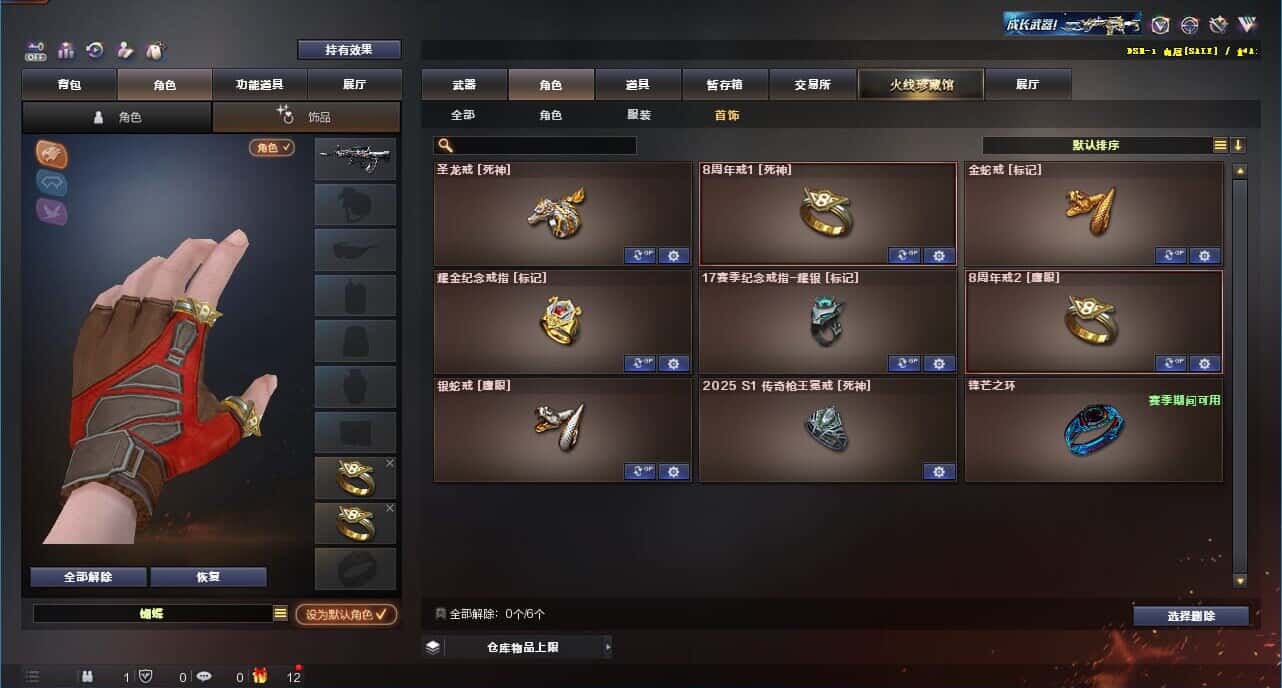Viewport: 1282px width, 688px height.
Task: Expand the 仓库物品上限 arrow
Action: point(607,647)
